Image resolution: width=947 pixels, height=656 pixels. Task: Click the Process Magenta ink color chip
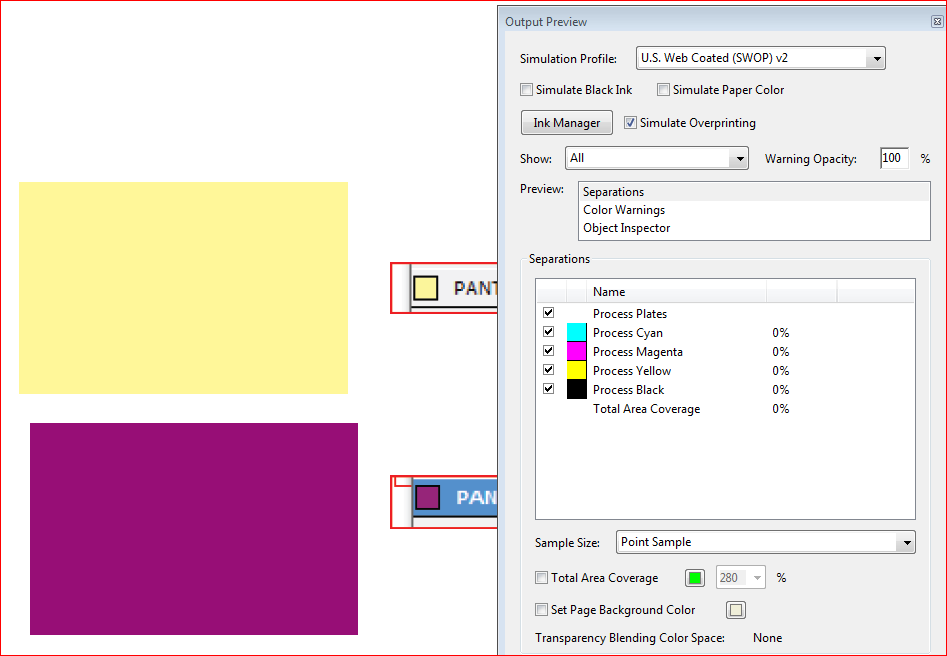click(x=575, y=351)
